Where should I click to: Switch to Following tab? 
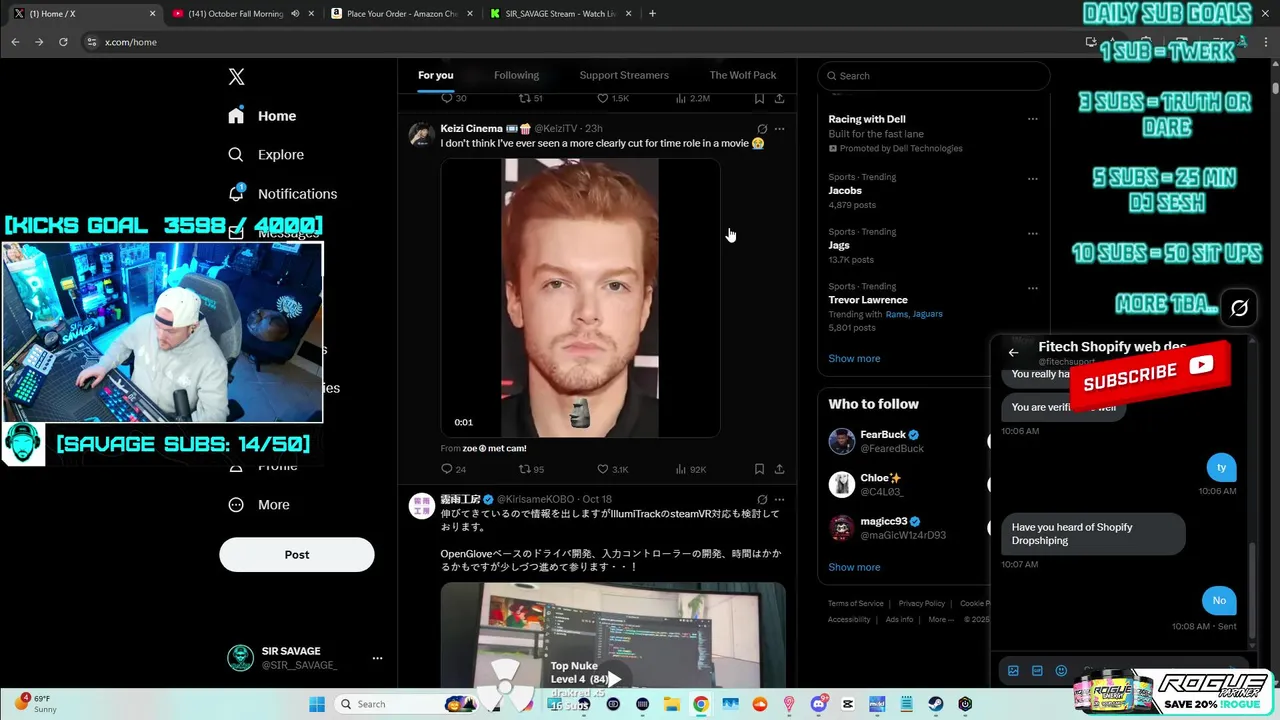click(x=516, y=75)
